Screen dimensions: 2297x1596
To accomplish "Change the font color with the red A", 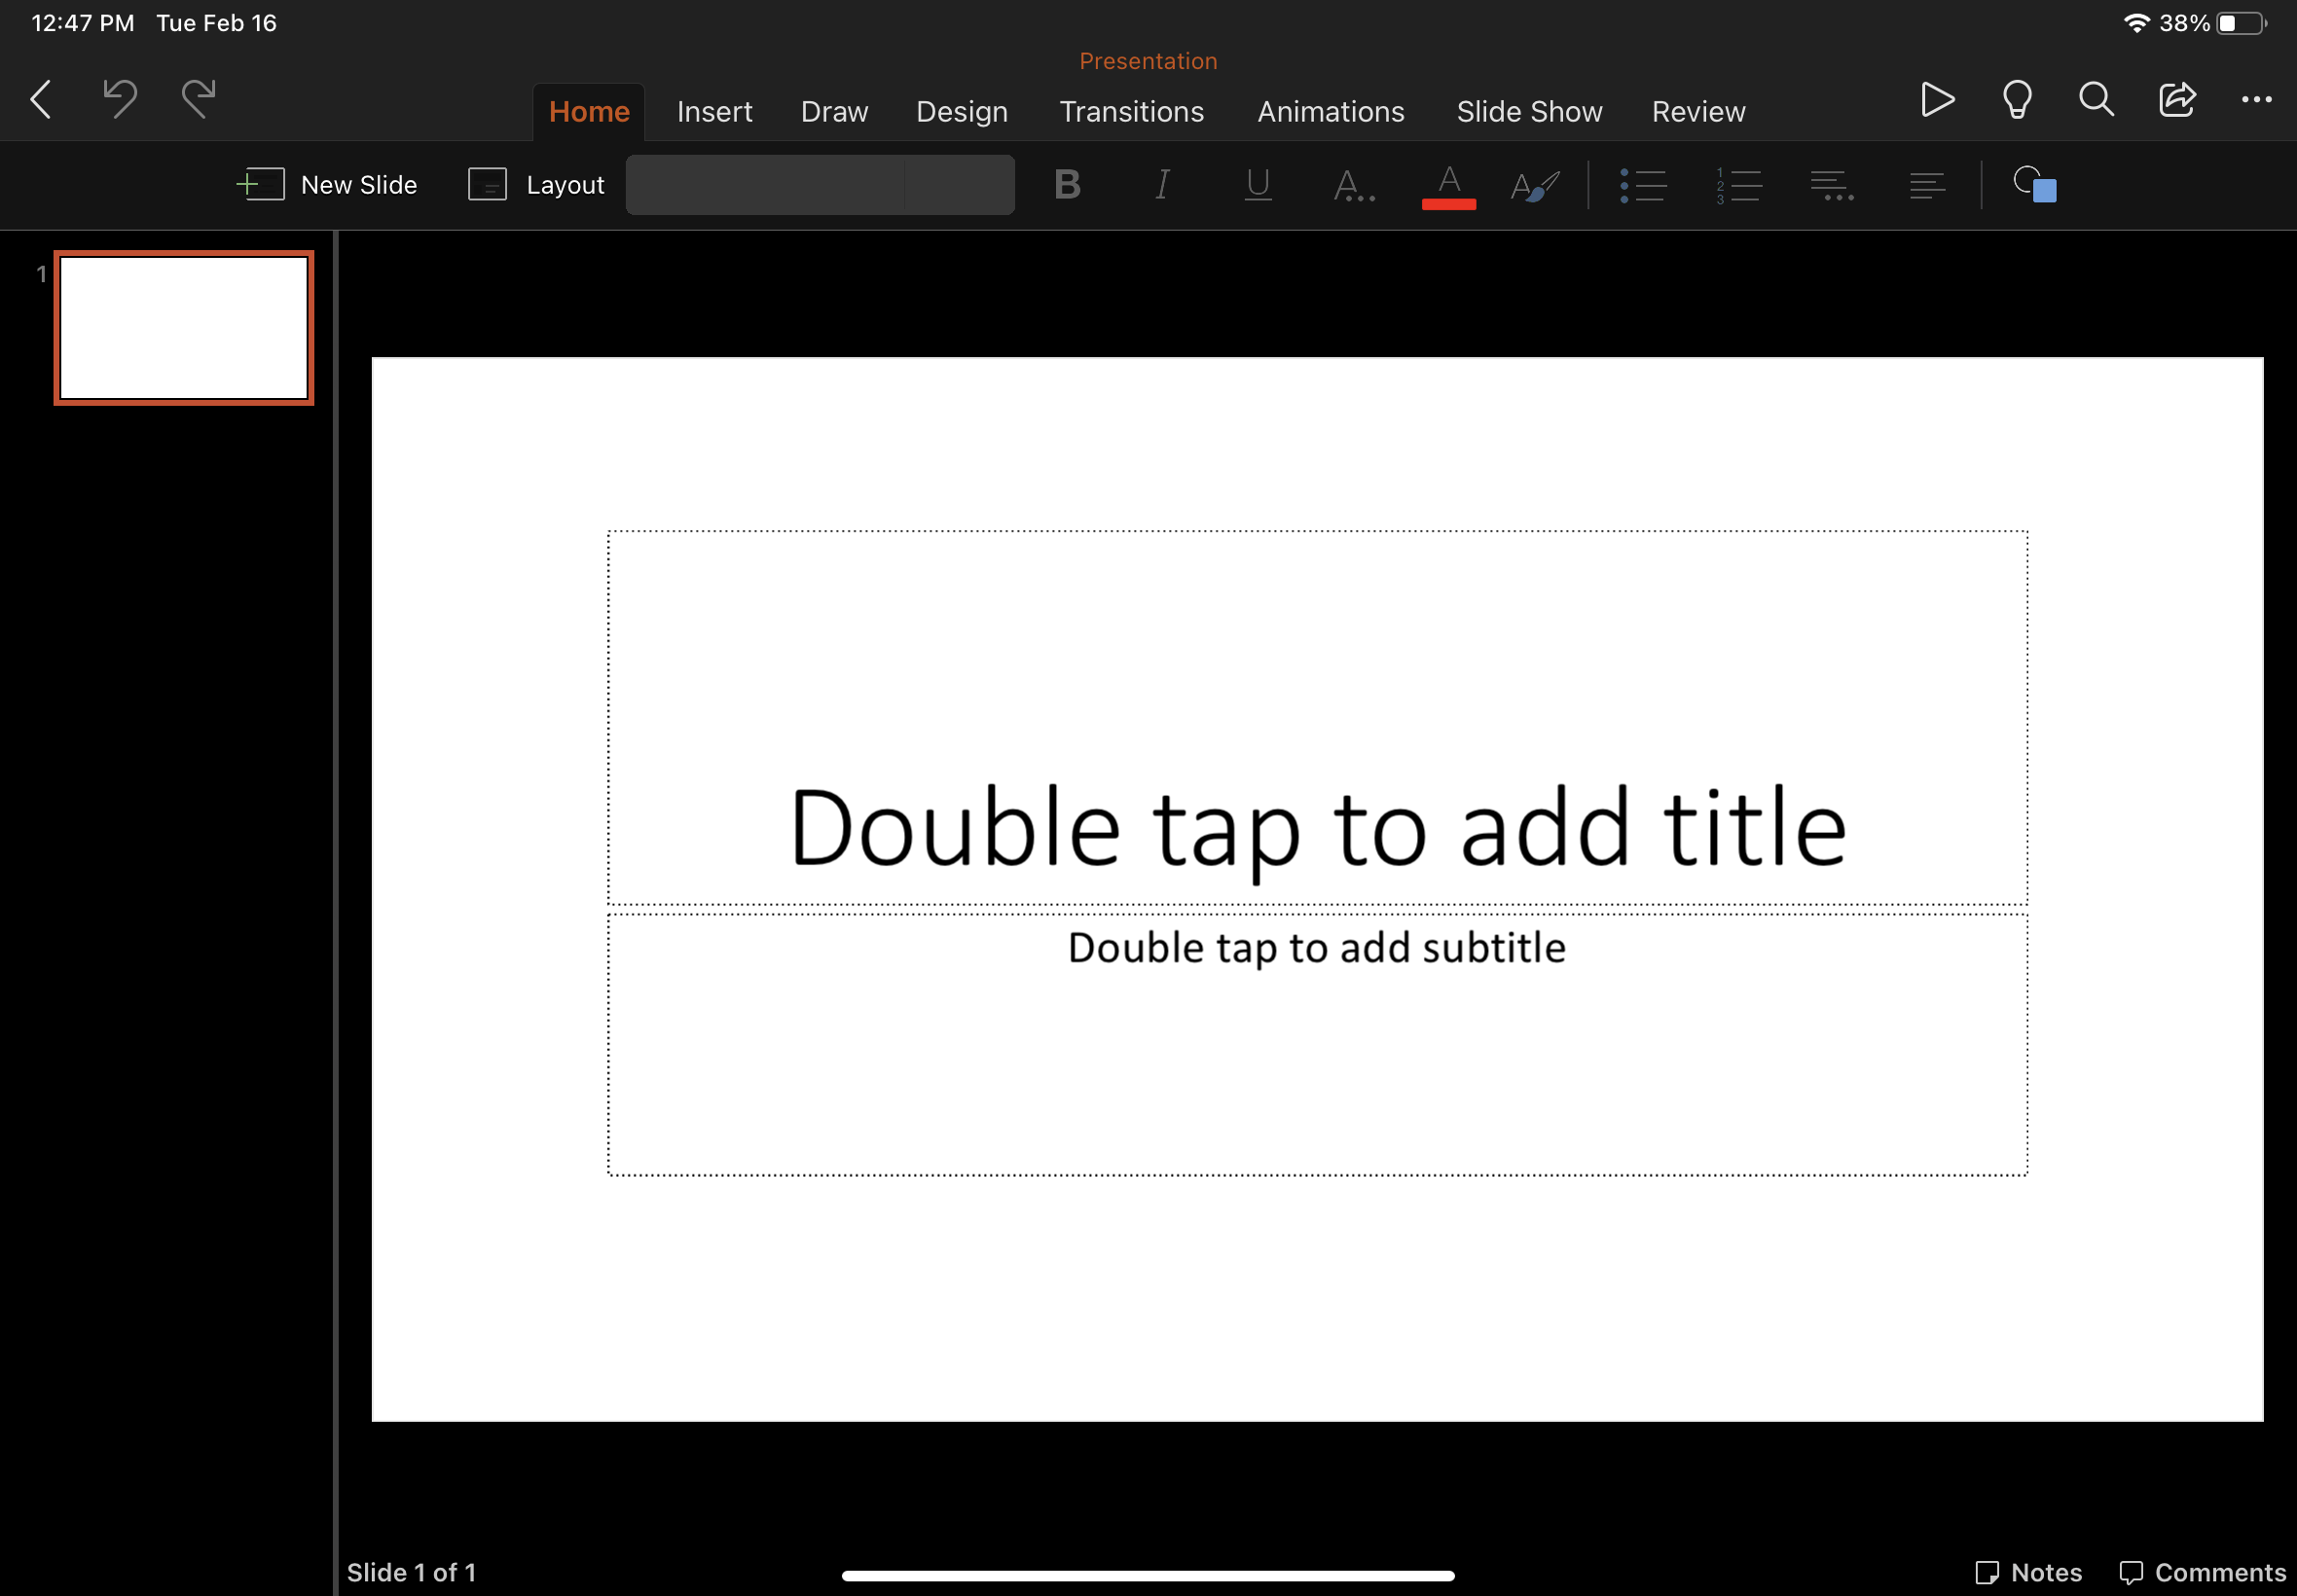I will coord(1448,184).
